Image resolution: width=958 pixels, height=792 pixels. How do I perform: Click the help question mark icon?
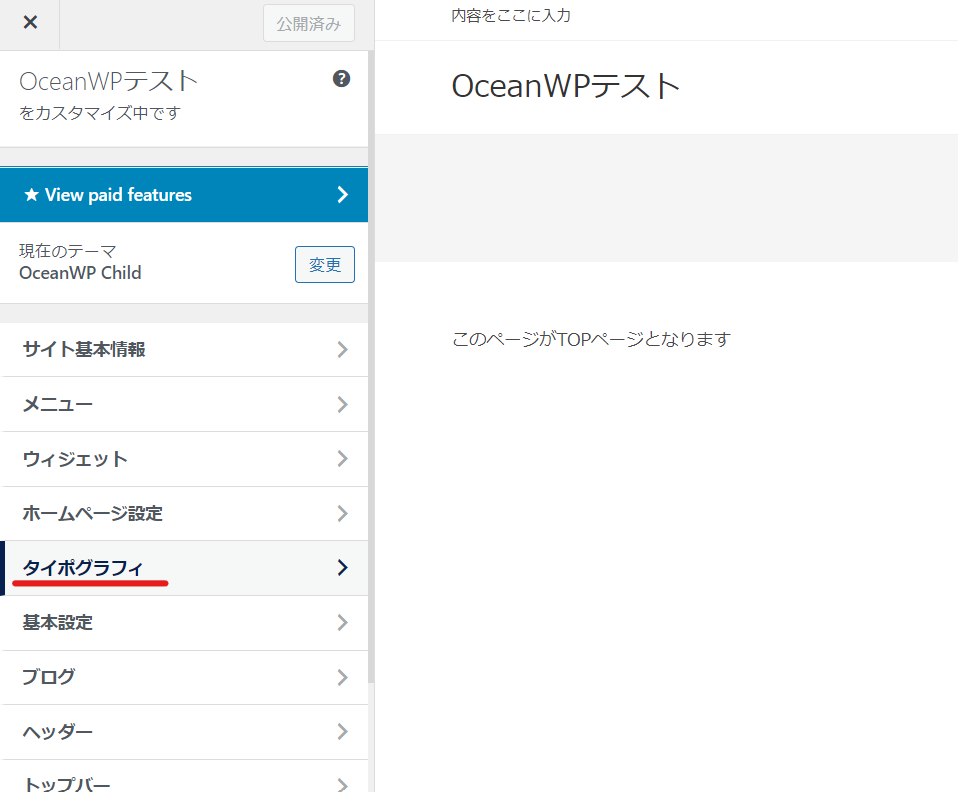click(341, 79)
